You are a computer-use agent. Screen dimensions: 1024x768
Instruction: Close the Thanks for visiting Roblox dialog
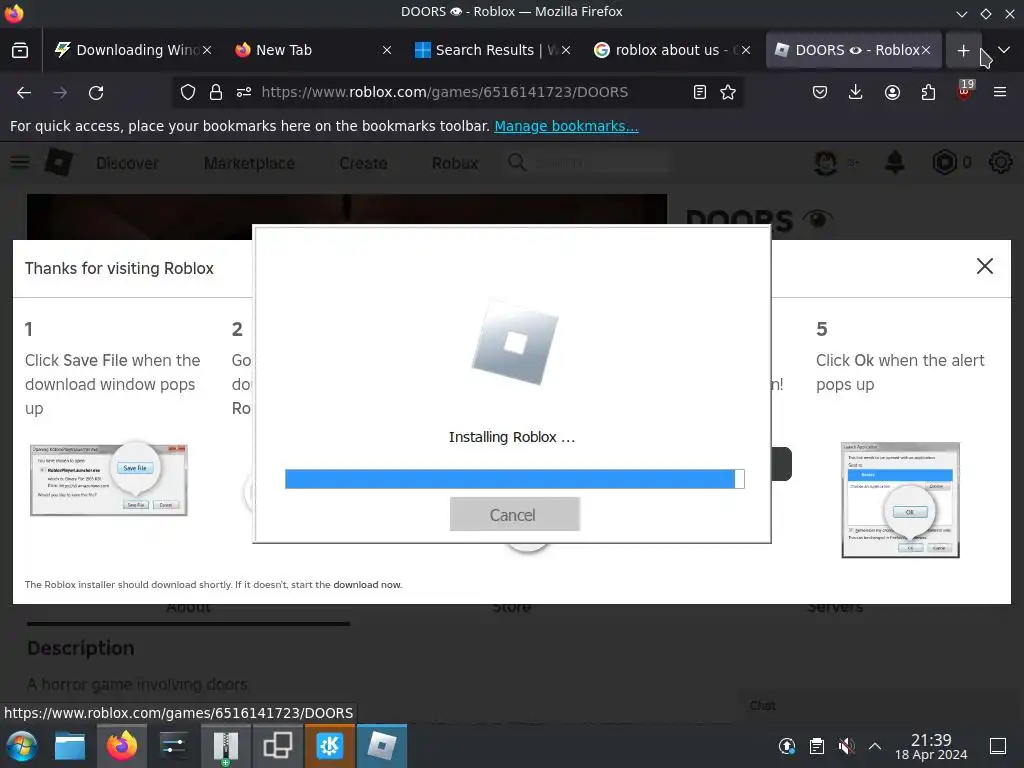pos(984,266)
